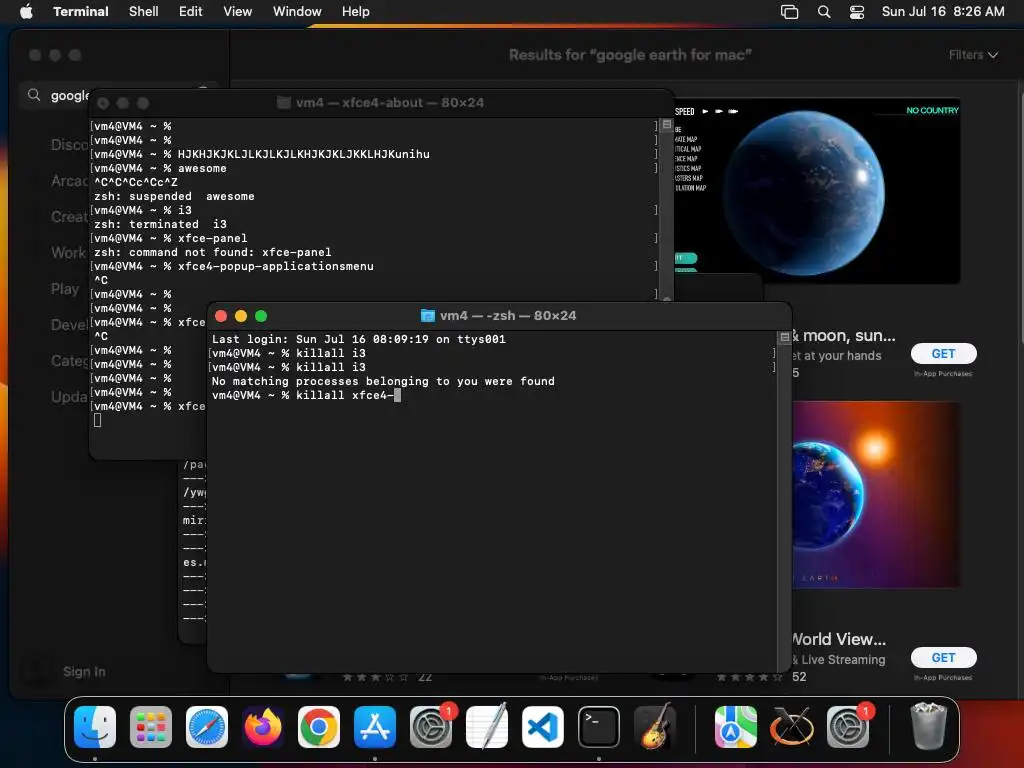Click the scroll marker icon in zsh terminal

[x=784, y=338]
